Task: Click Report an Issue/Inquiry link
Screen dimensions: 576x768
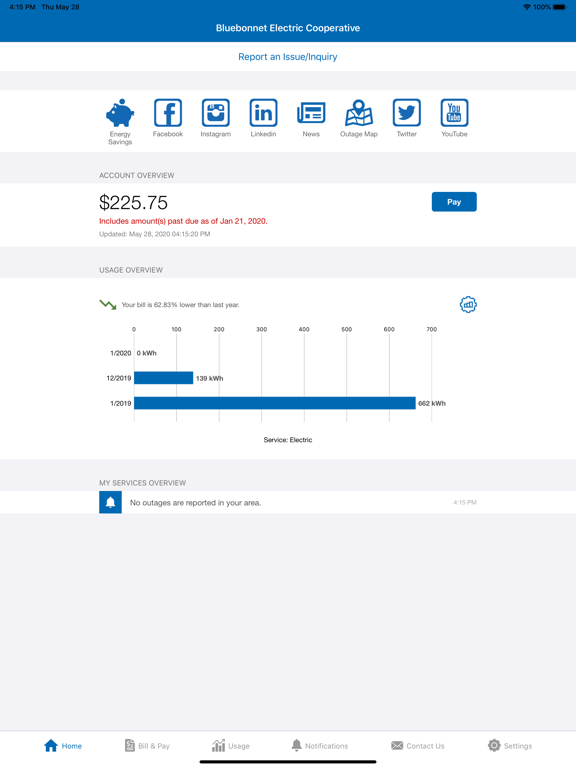Action: [288, 57]
